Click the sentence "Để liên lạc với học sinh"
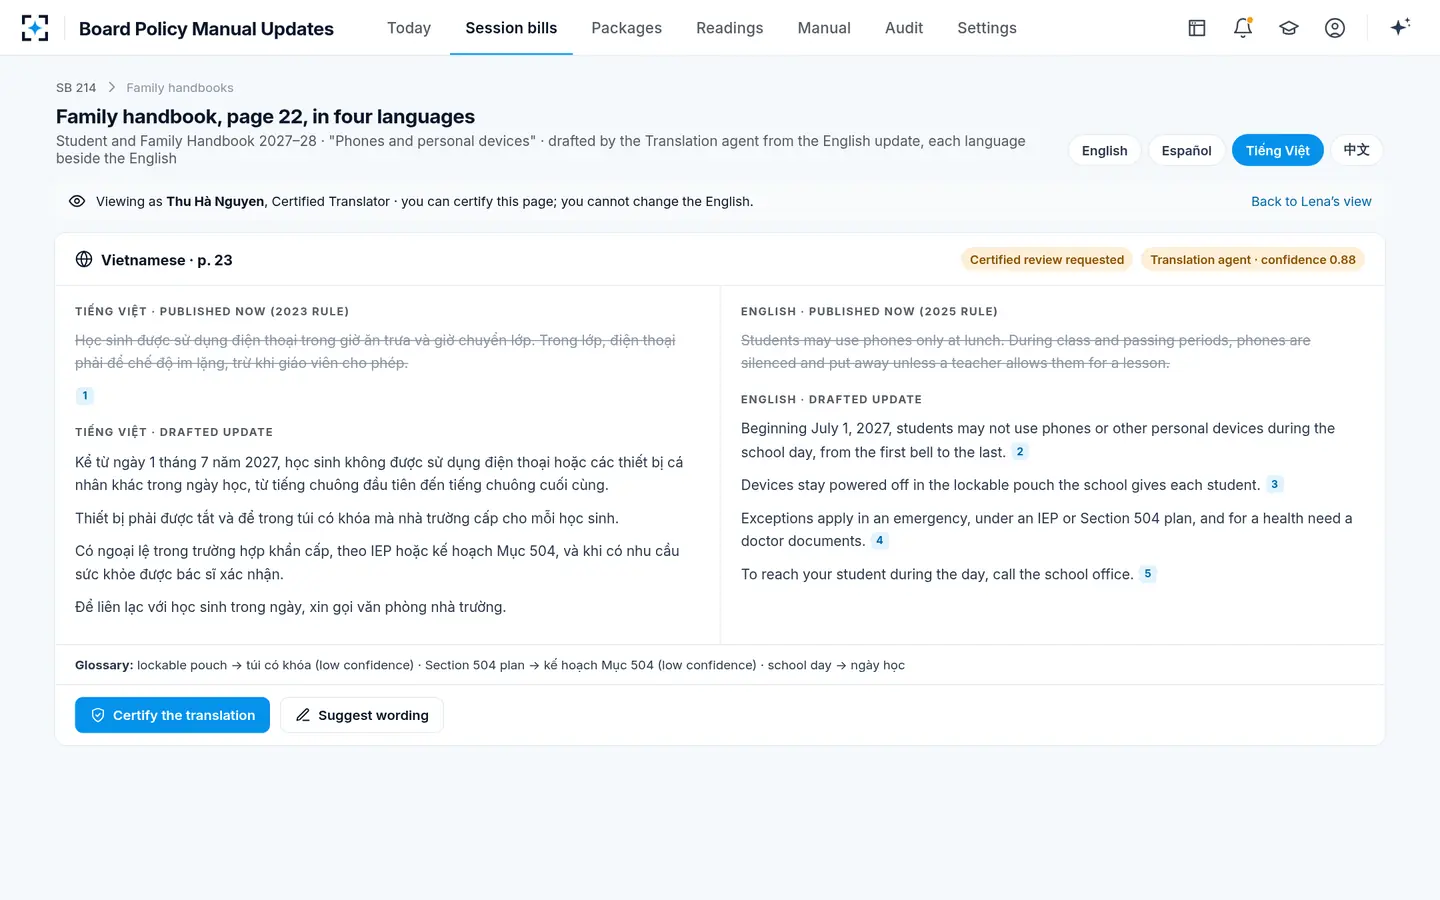 point(290,607)
